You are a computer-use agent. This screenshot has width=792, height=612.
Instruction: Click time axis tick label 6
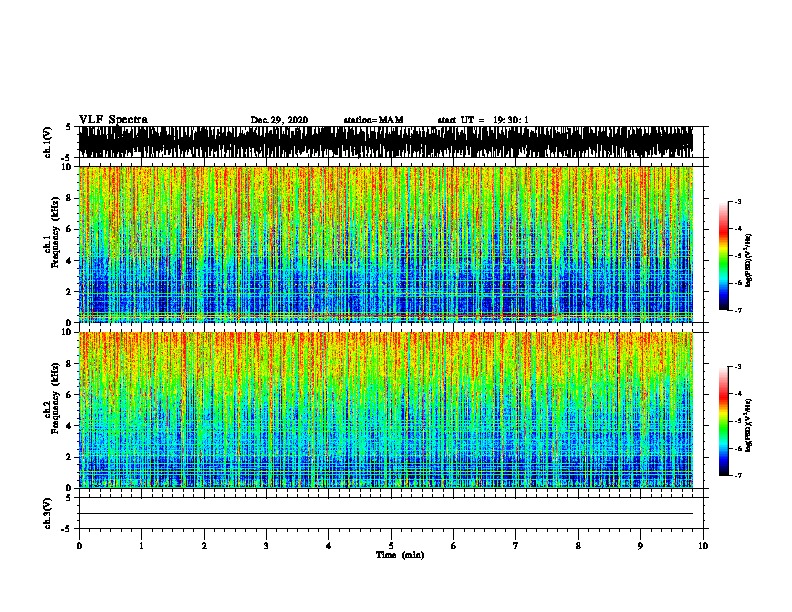point(454,546)
